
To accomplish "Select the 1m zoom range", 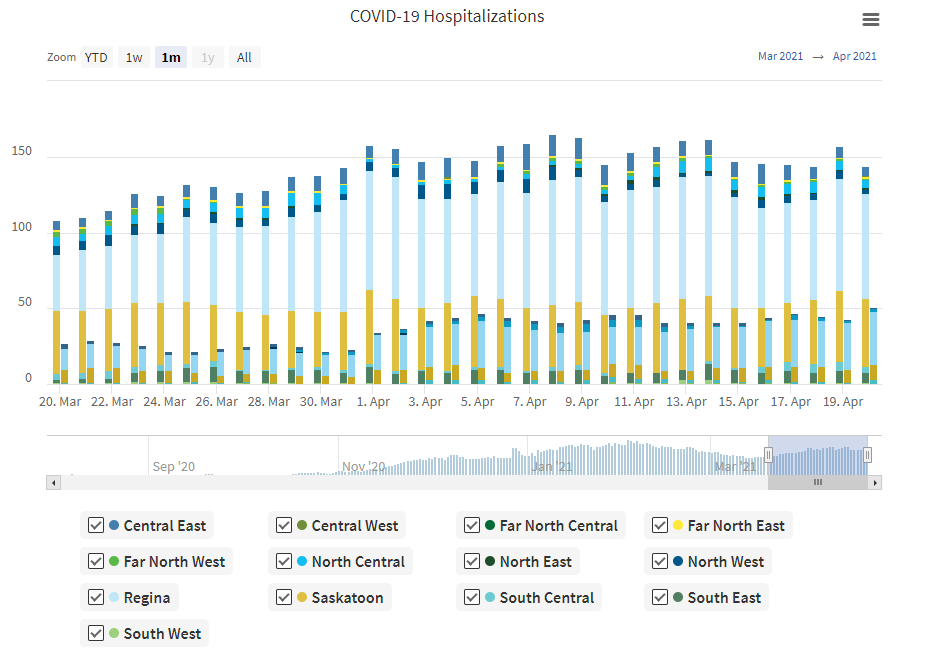I will (171, 57).
